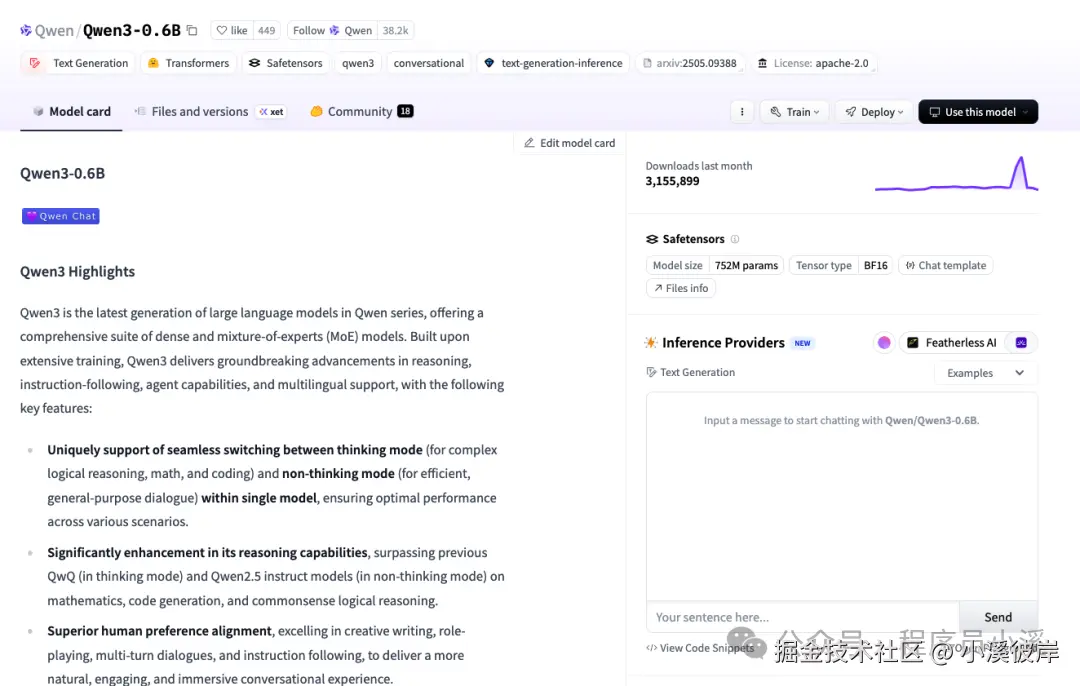
Task: Click the Qwen3 Highlights heading
Action: pos(77,271)
